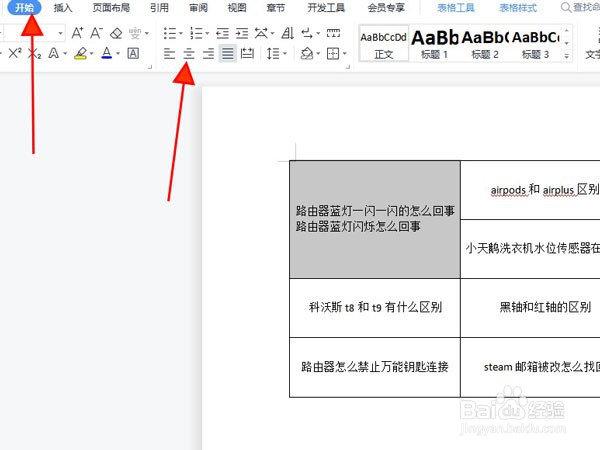Expand the styles gallery
Screen dimensions: 600x450
pos(567,56)
